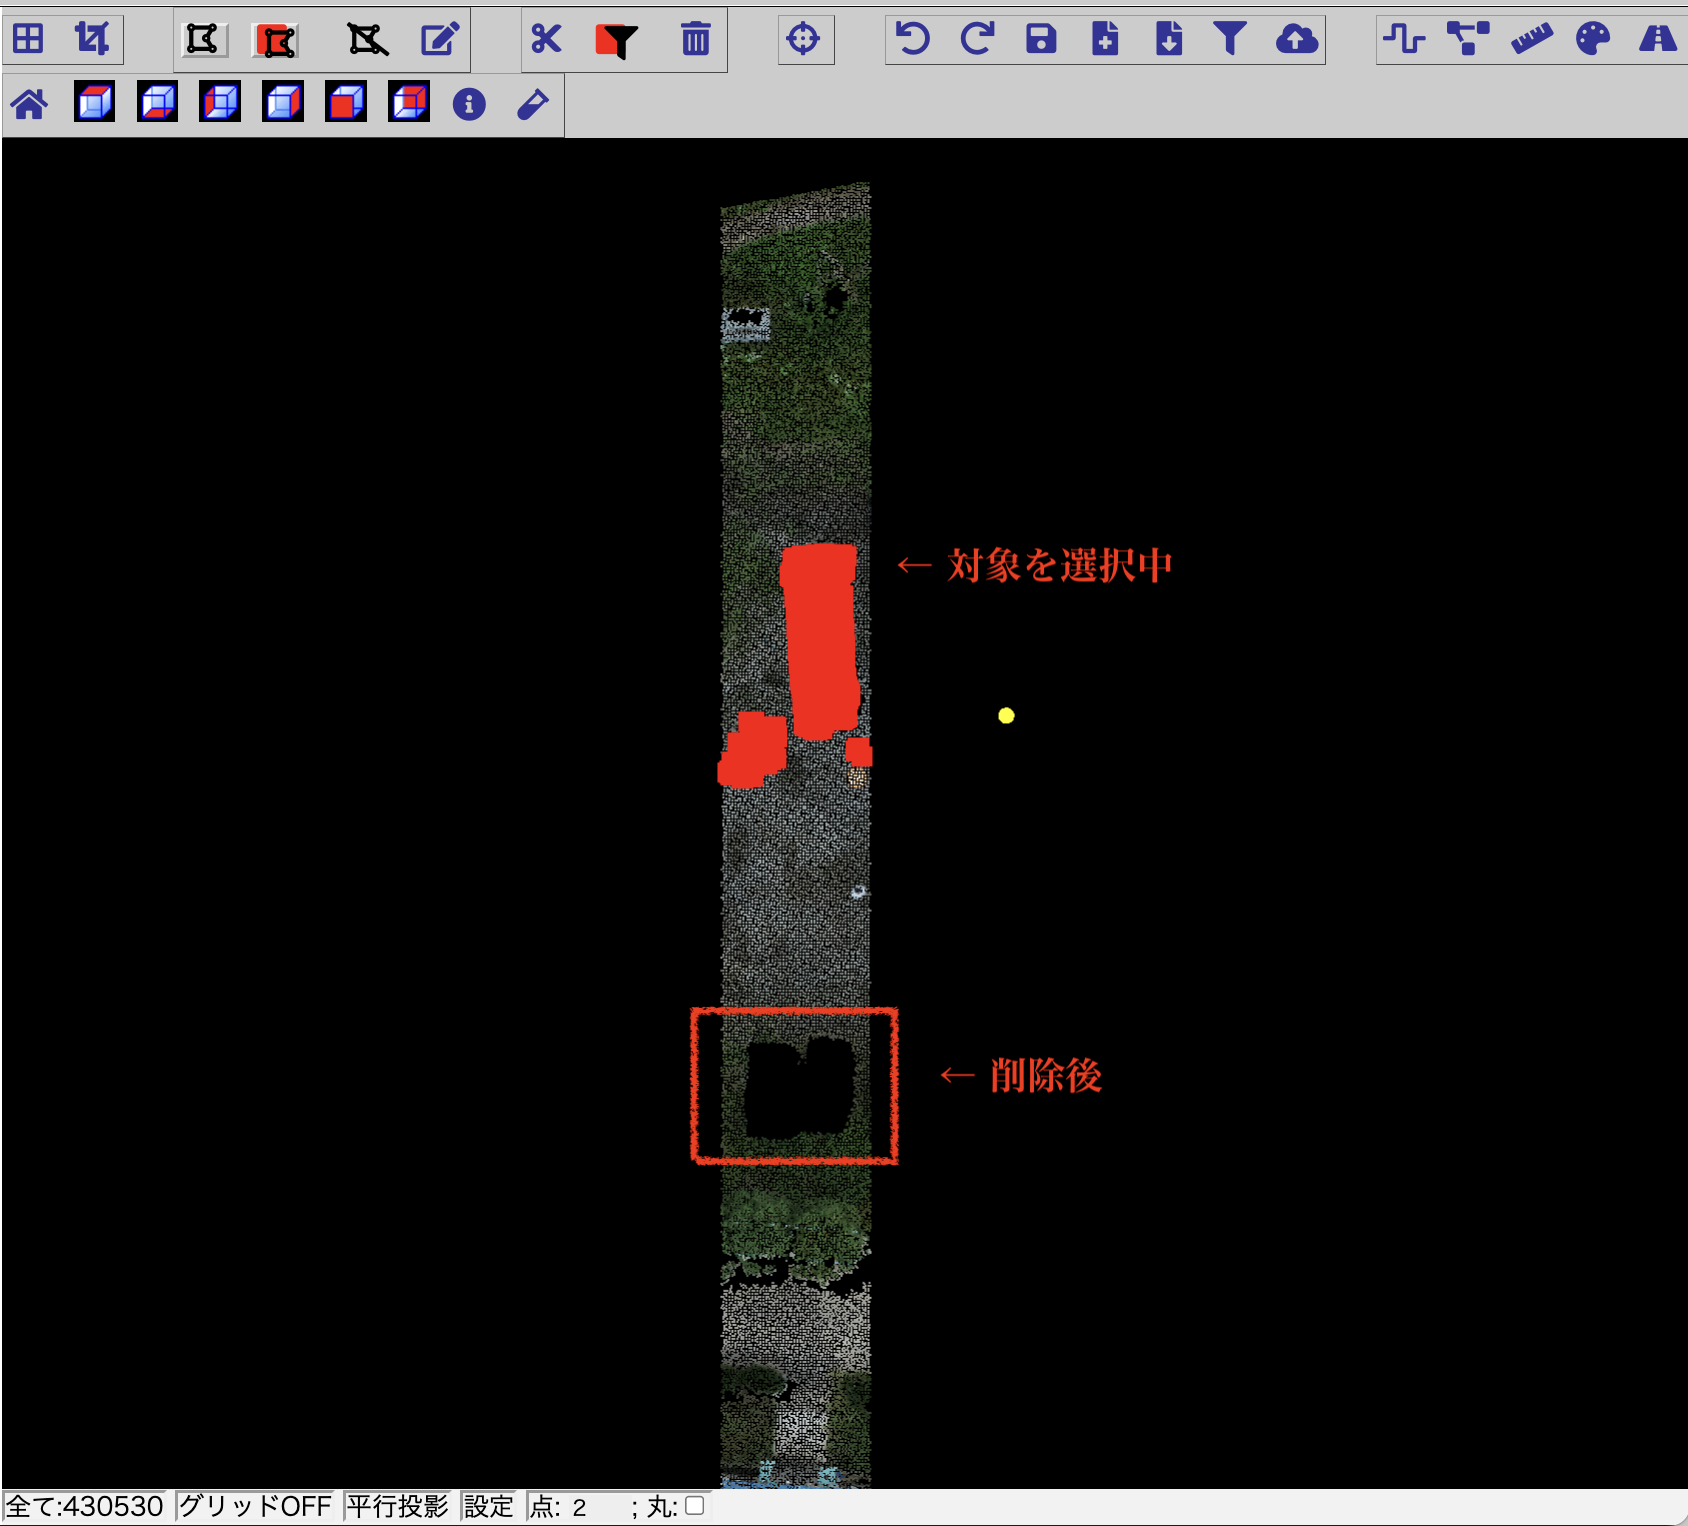Open the color palette icon
The image size is (1688, 1526).
tap(1593, 40)
